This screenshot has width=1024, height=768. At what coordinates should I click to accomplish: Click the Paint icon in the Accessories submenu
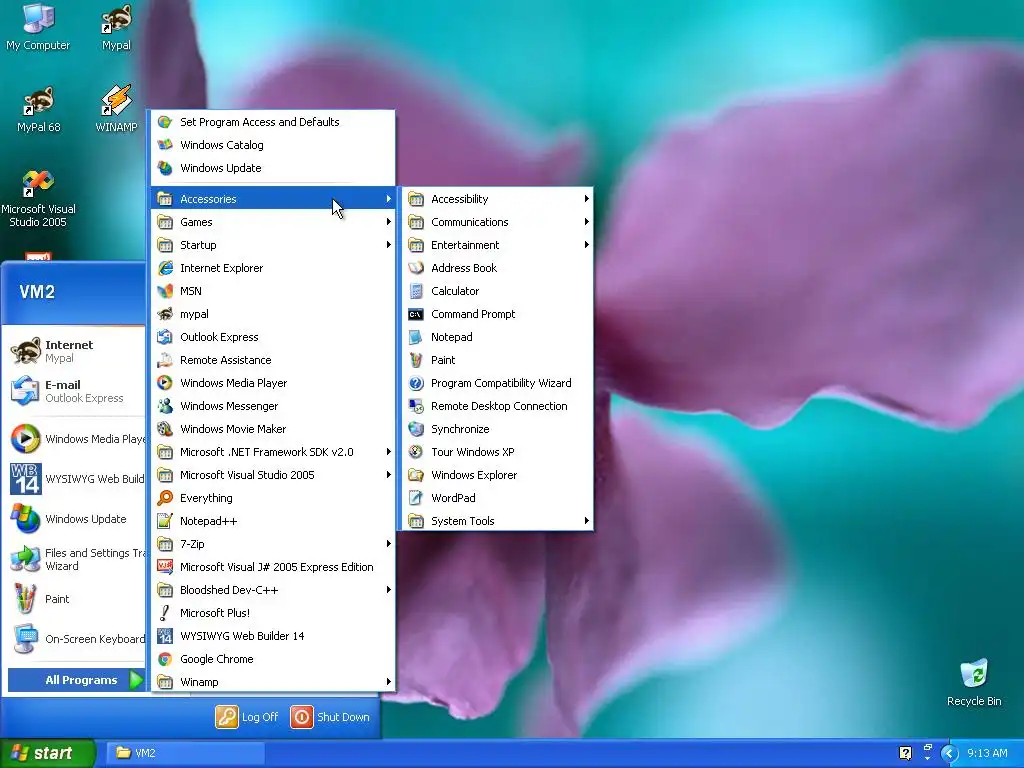[x=416, y=360]
